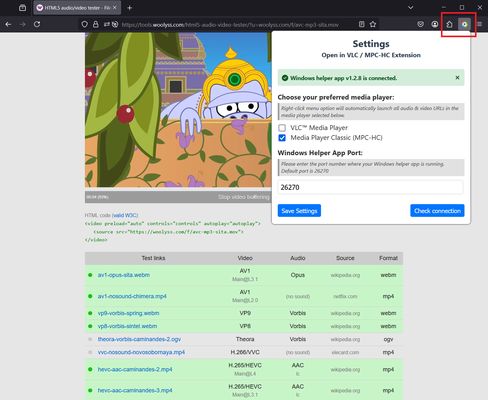Viewport: 488px width, 400px height.
Task: Open the tab overview icon left of the tab
Action: [22, 8]
